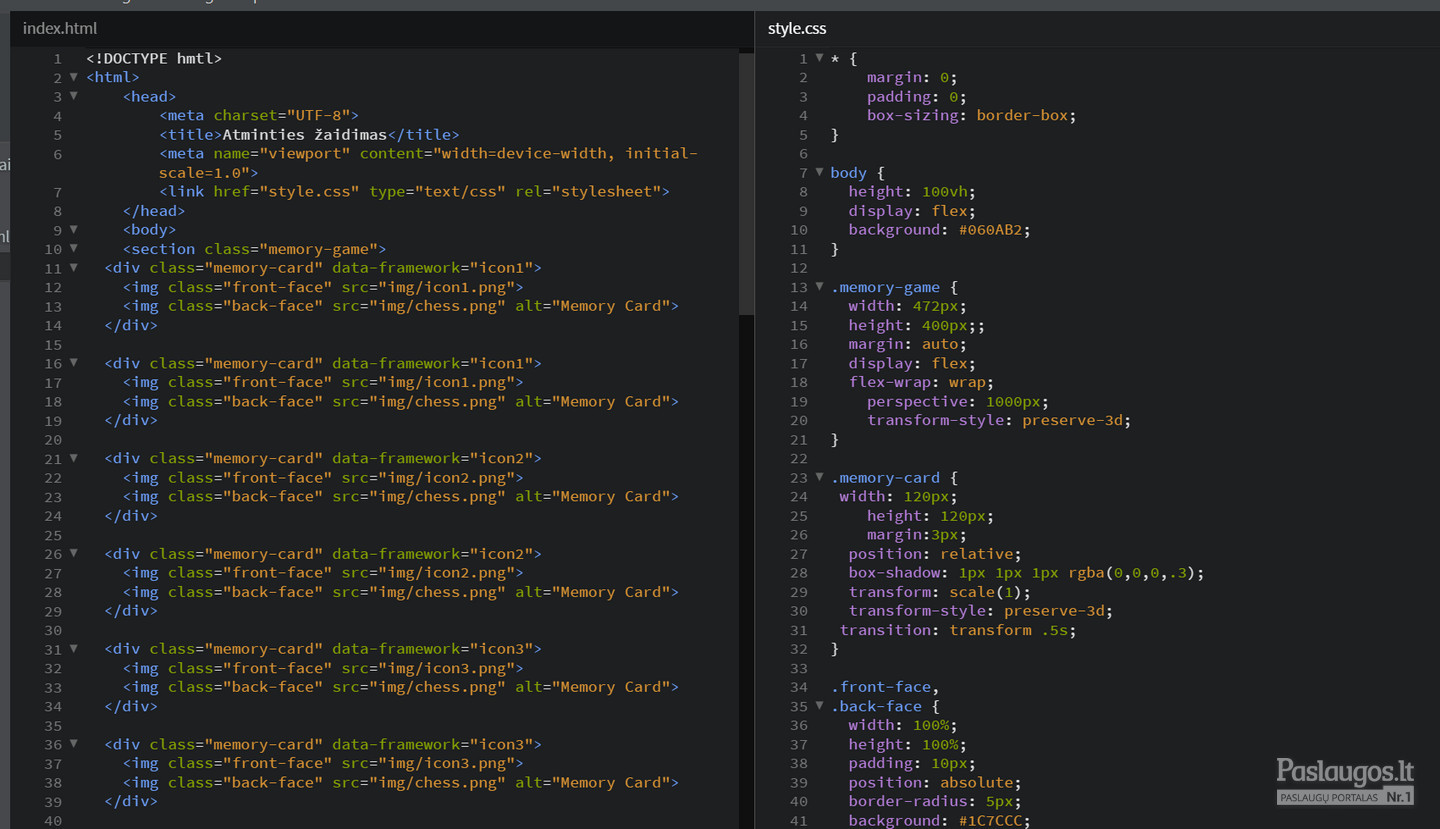Click line number 22 in style.css gutter
This screenshot has width=1440, height=829.
pos(798,458)
